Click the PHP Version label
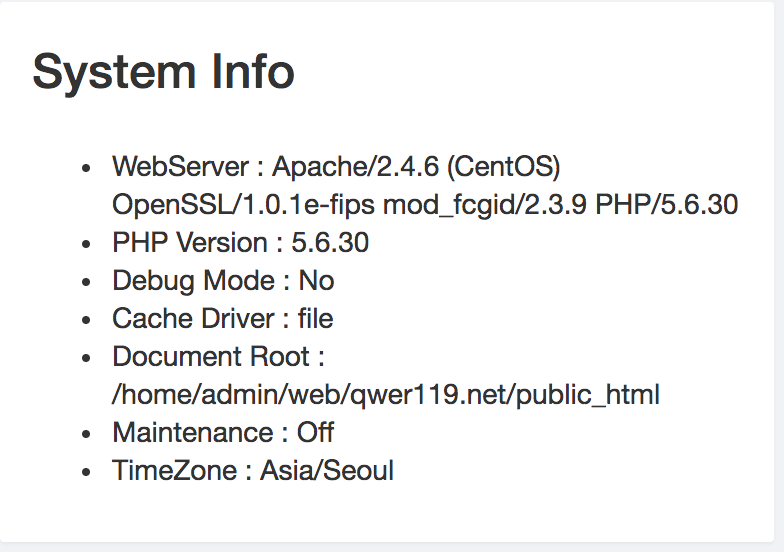The width and height of the screenshot is (784, 552). coord(190,243)
